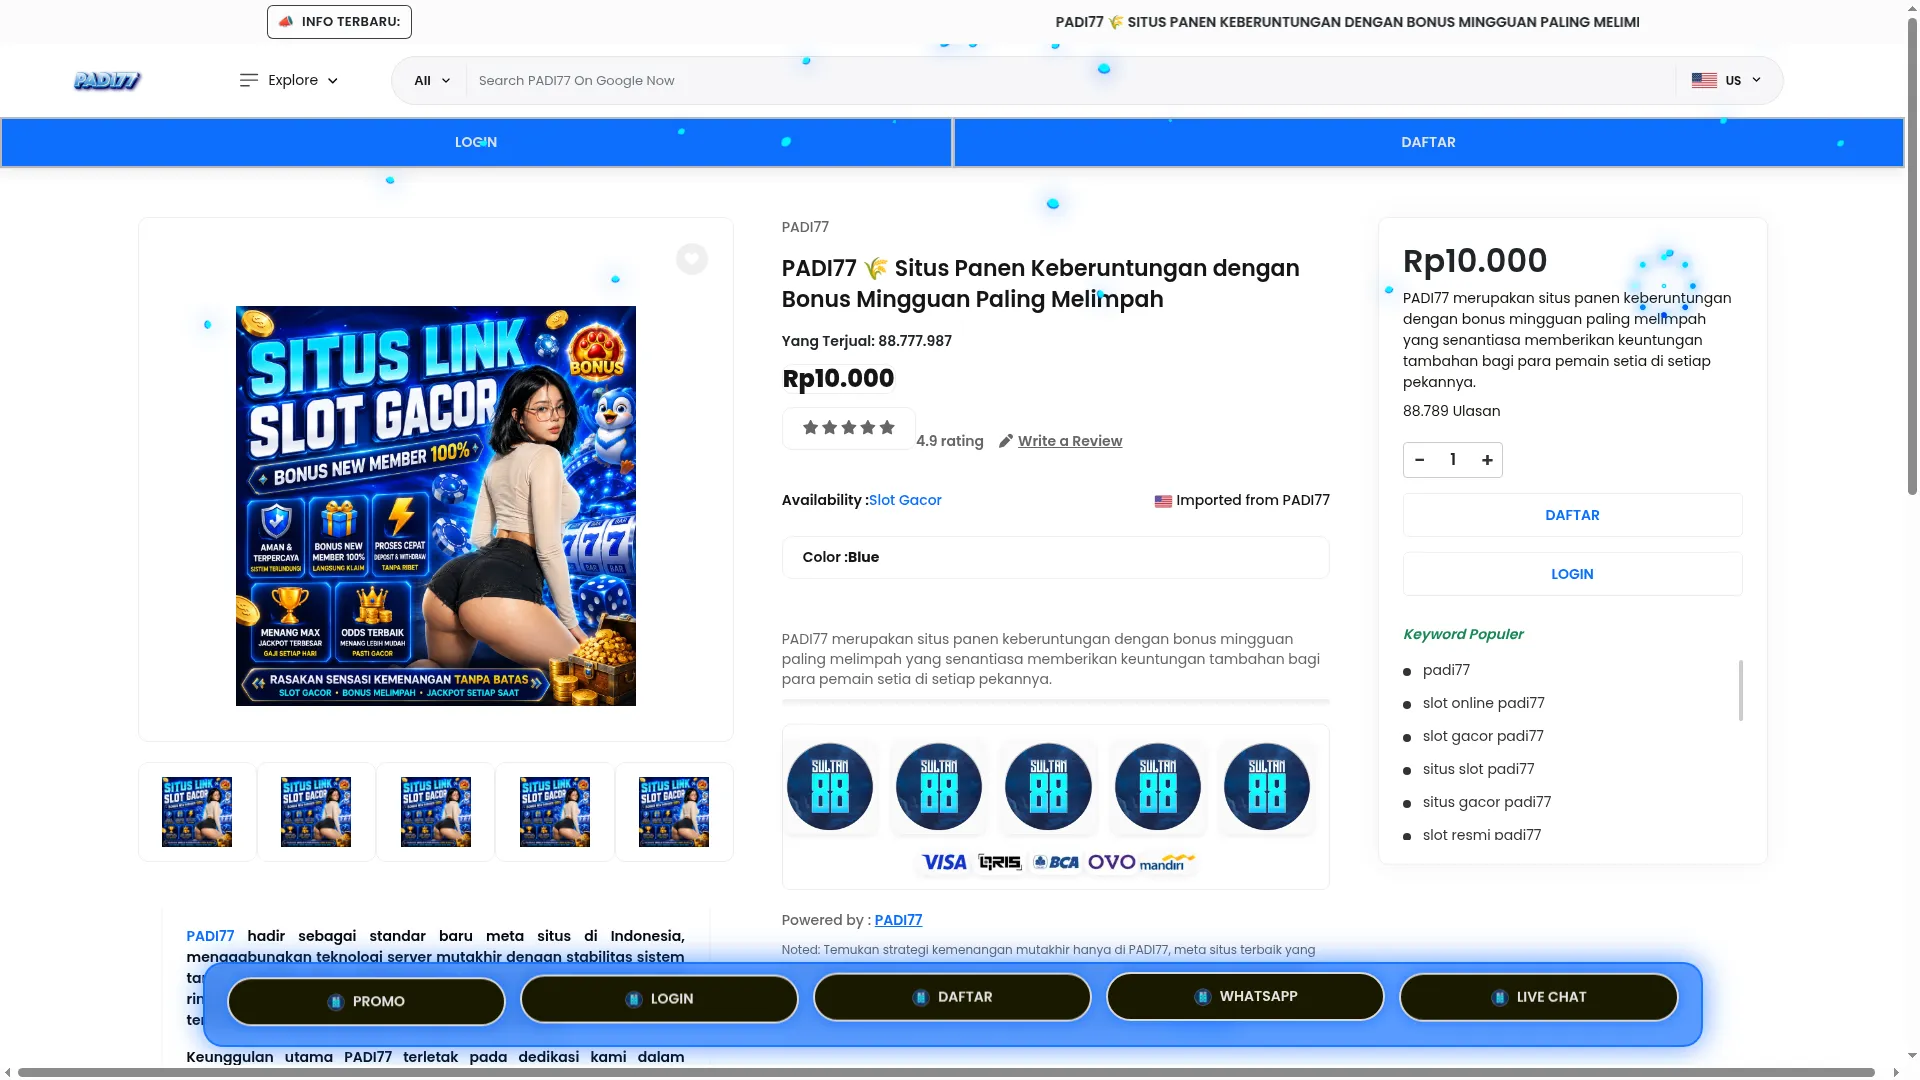
Task: Select the second product thumbnail
Action: (x=316, y=812)
